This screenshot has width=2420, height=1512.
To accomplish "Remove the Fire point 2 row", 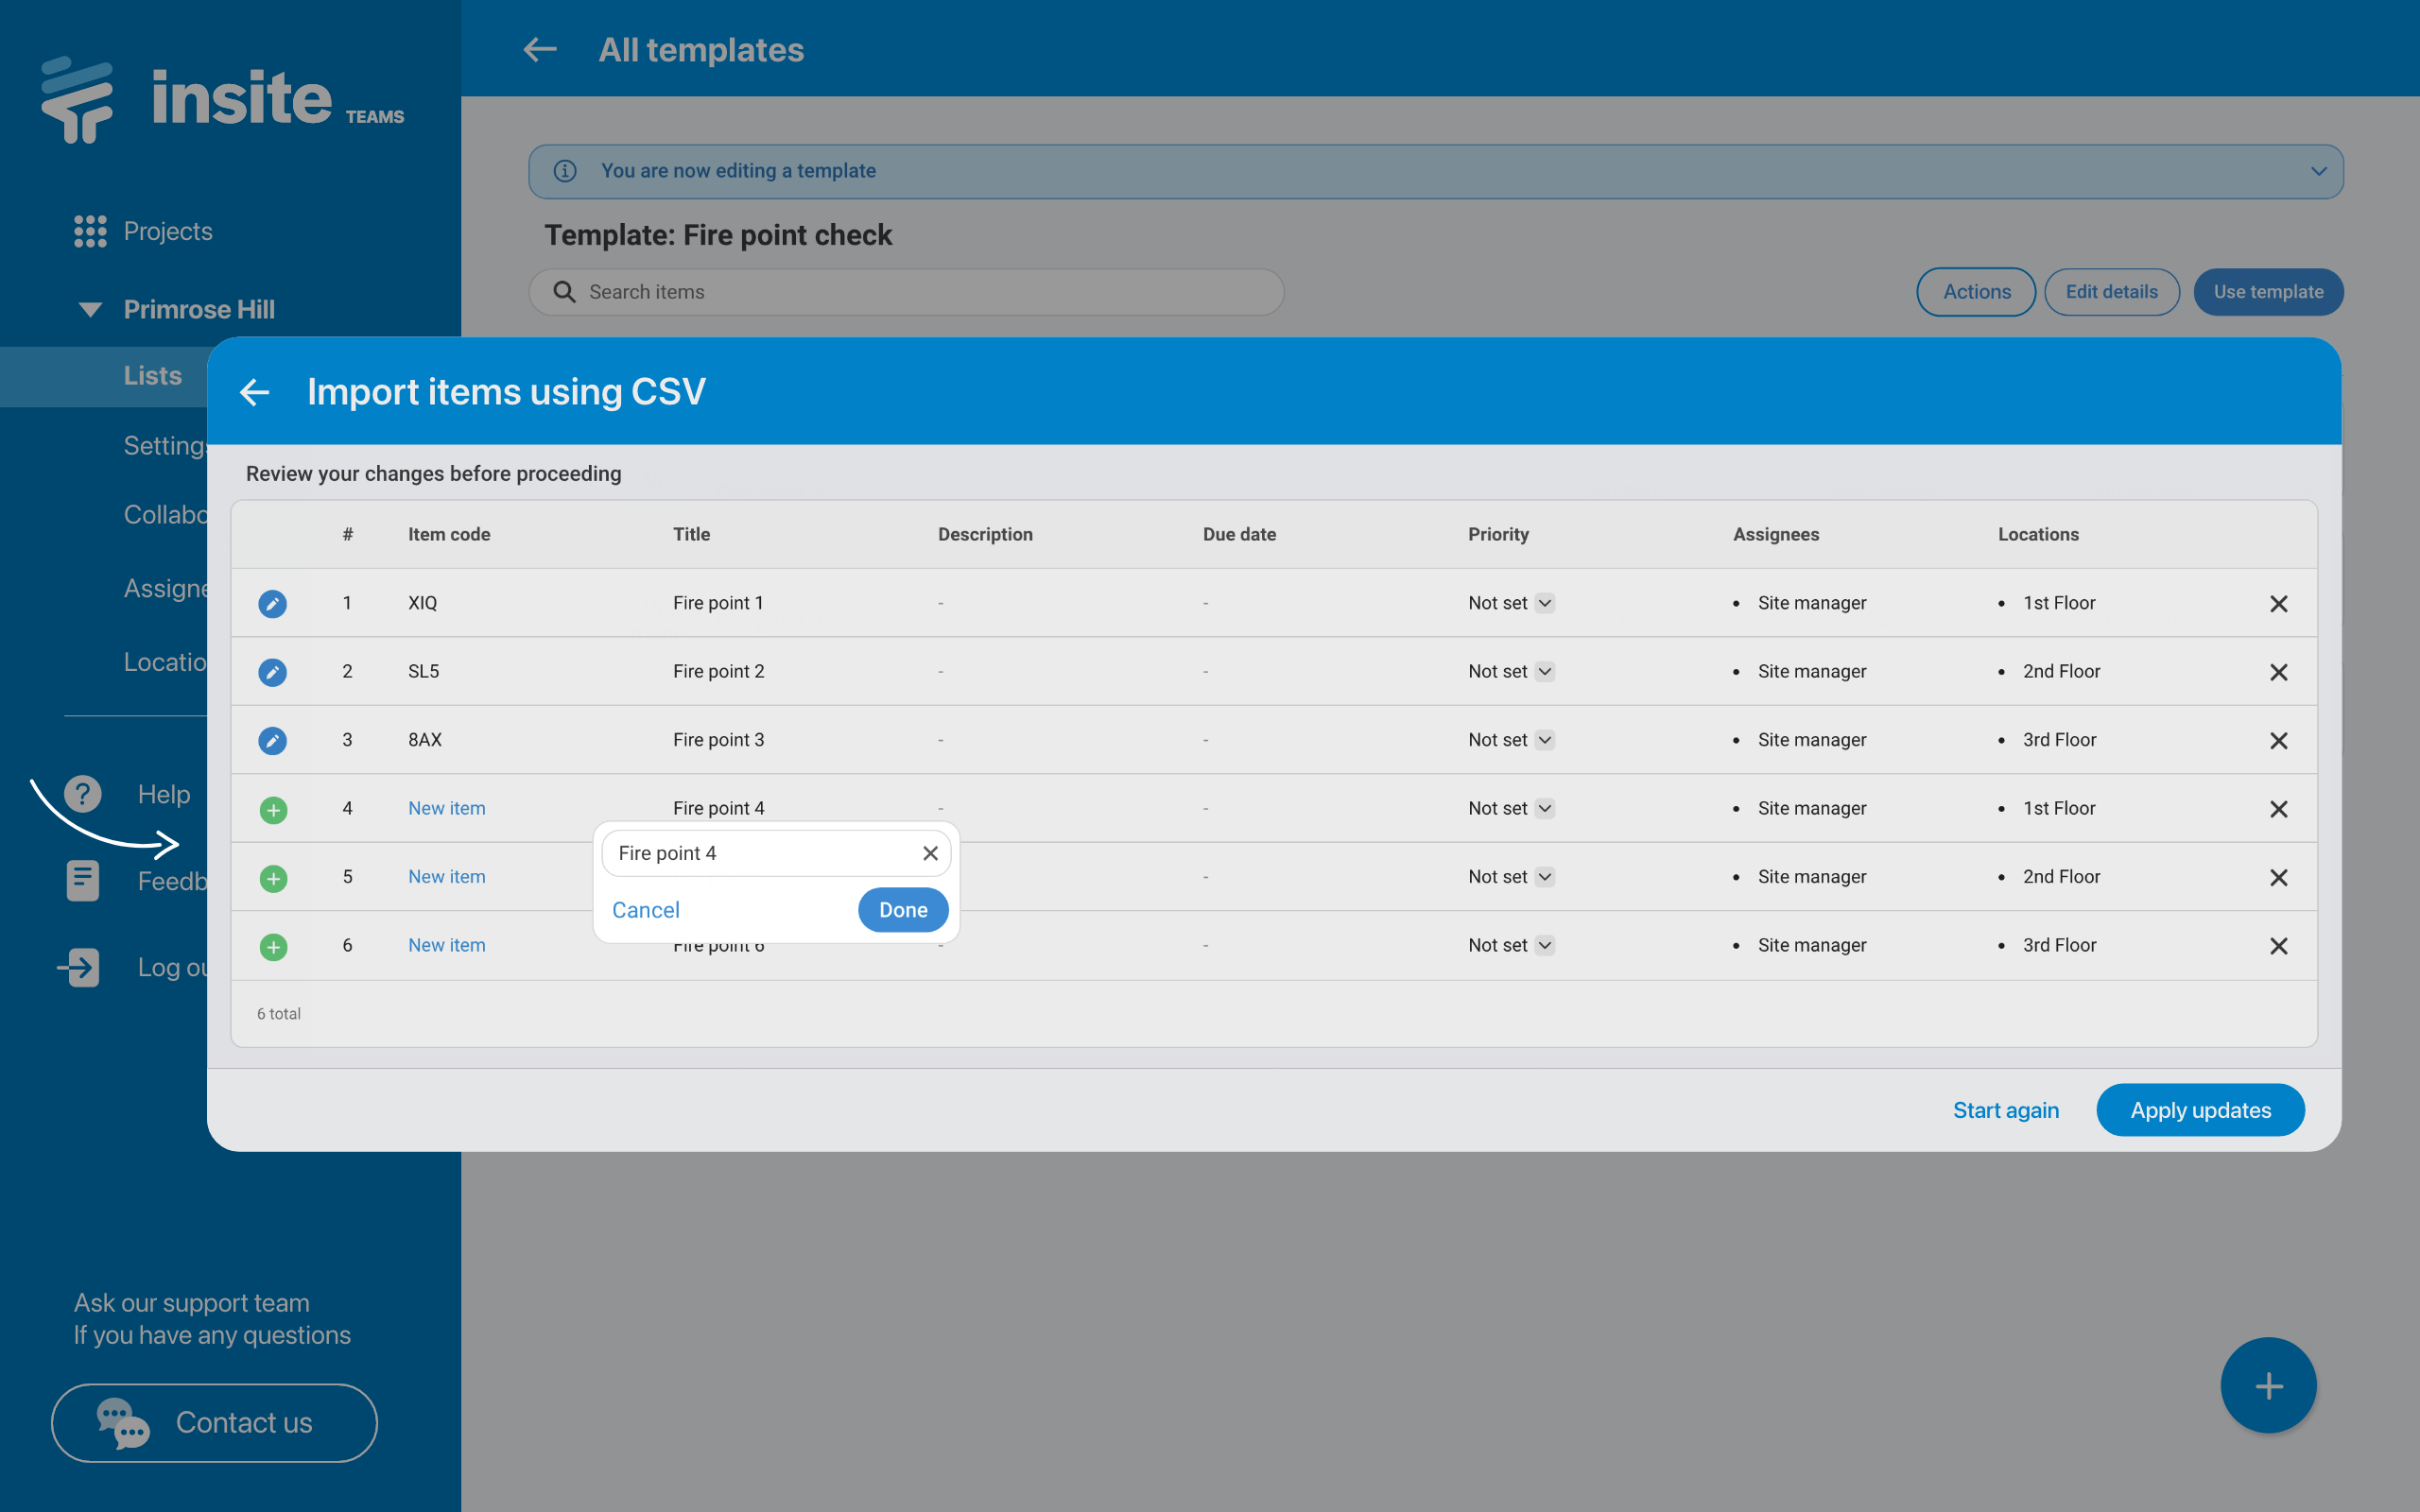I will click(2278, 672).
